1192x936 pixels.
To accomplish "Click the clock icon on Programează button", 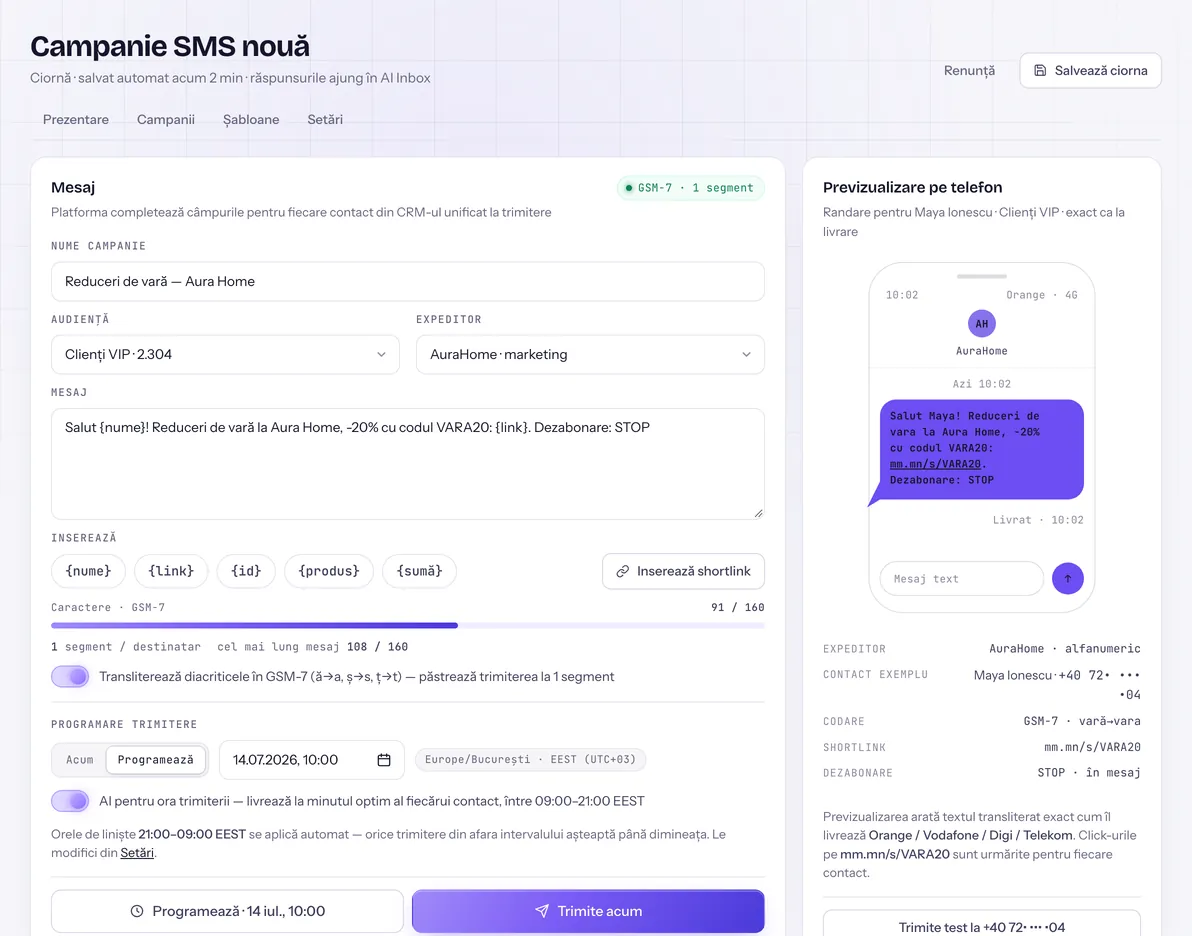I will pos(137,911).
